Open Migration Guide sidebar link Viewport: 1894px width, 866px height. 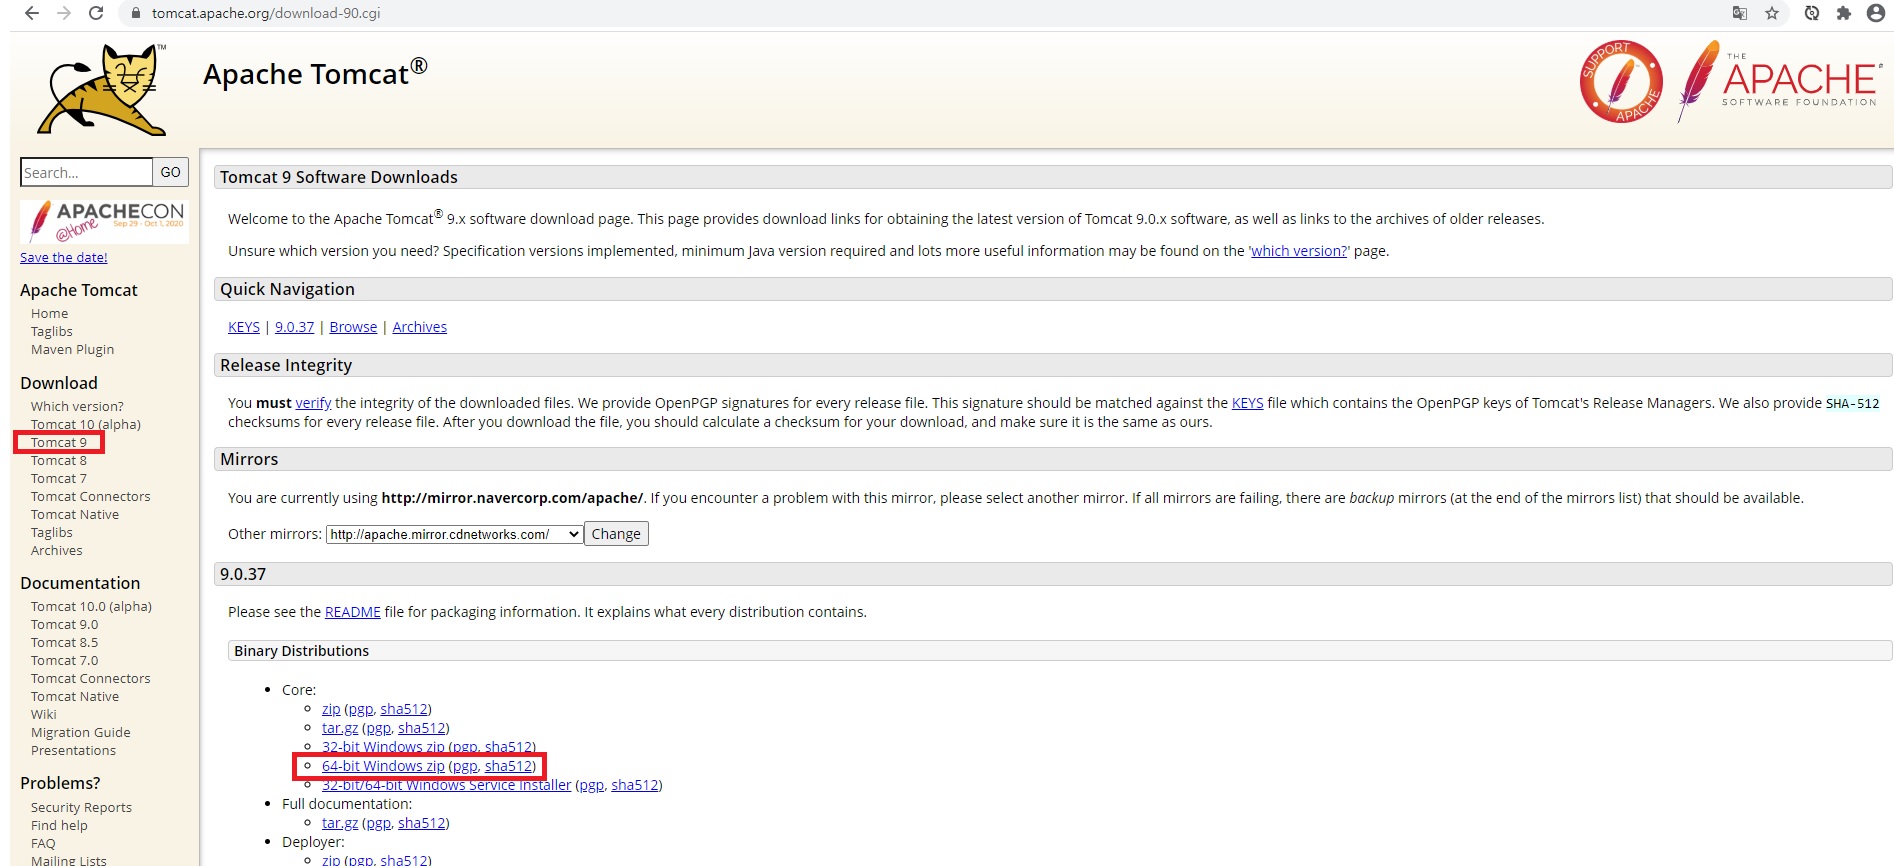point(81,732)
